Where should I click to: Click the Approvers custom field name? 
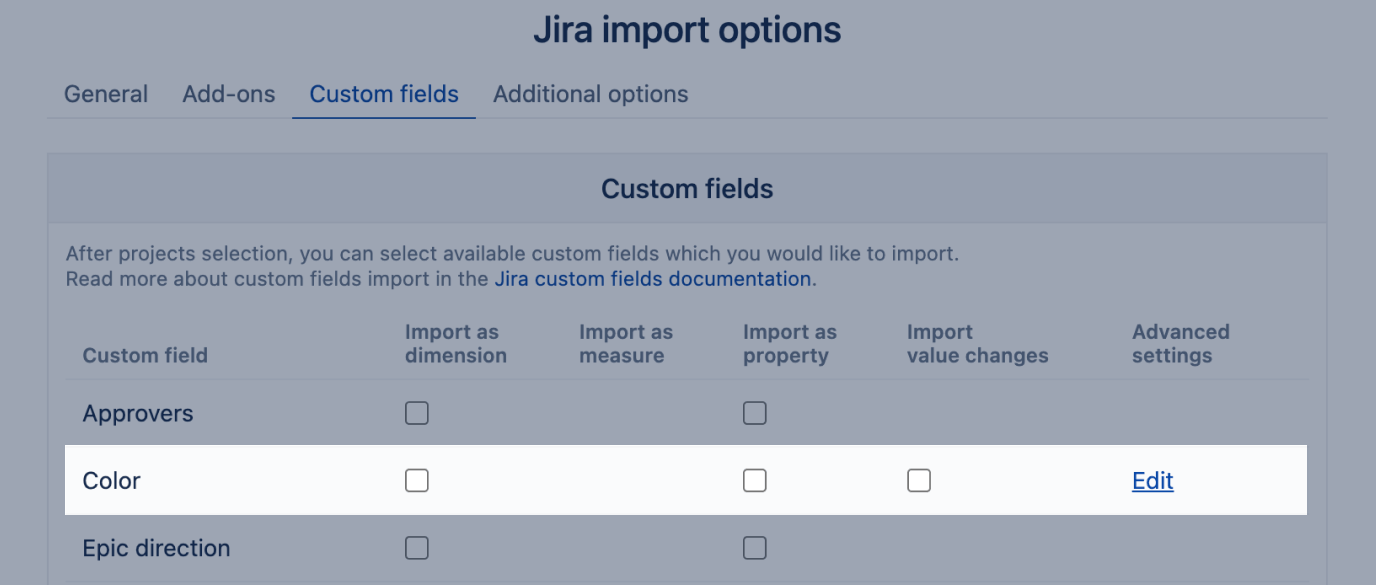coord(138,413)
